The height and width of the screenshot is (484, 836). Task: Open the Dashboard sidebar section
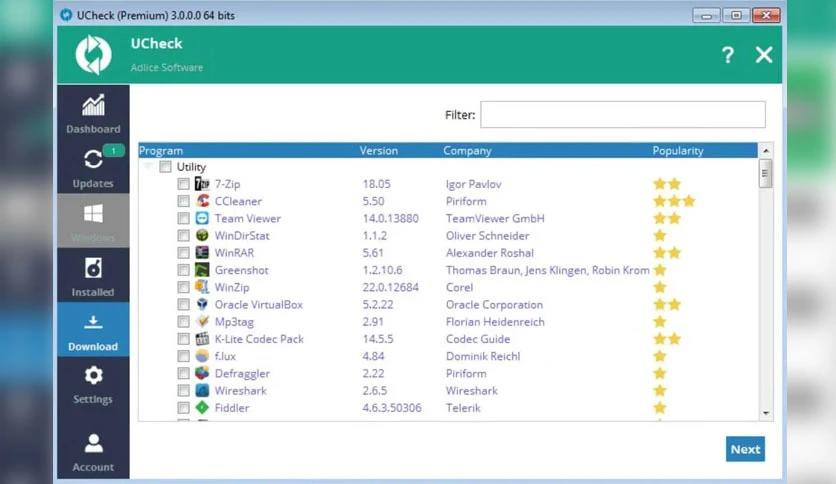click(x=93, y=112)
